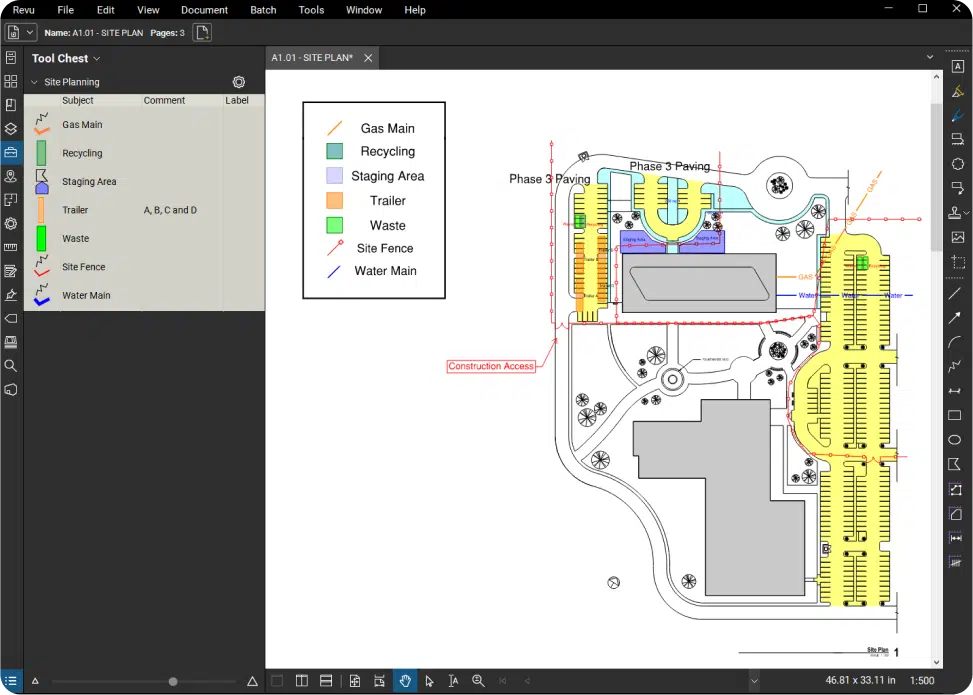Activate the Pan hand tool
Screen dimensions: 973x695
pyautogui.click(x=405, y=681)
